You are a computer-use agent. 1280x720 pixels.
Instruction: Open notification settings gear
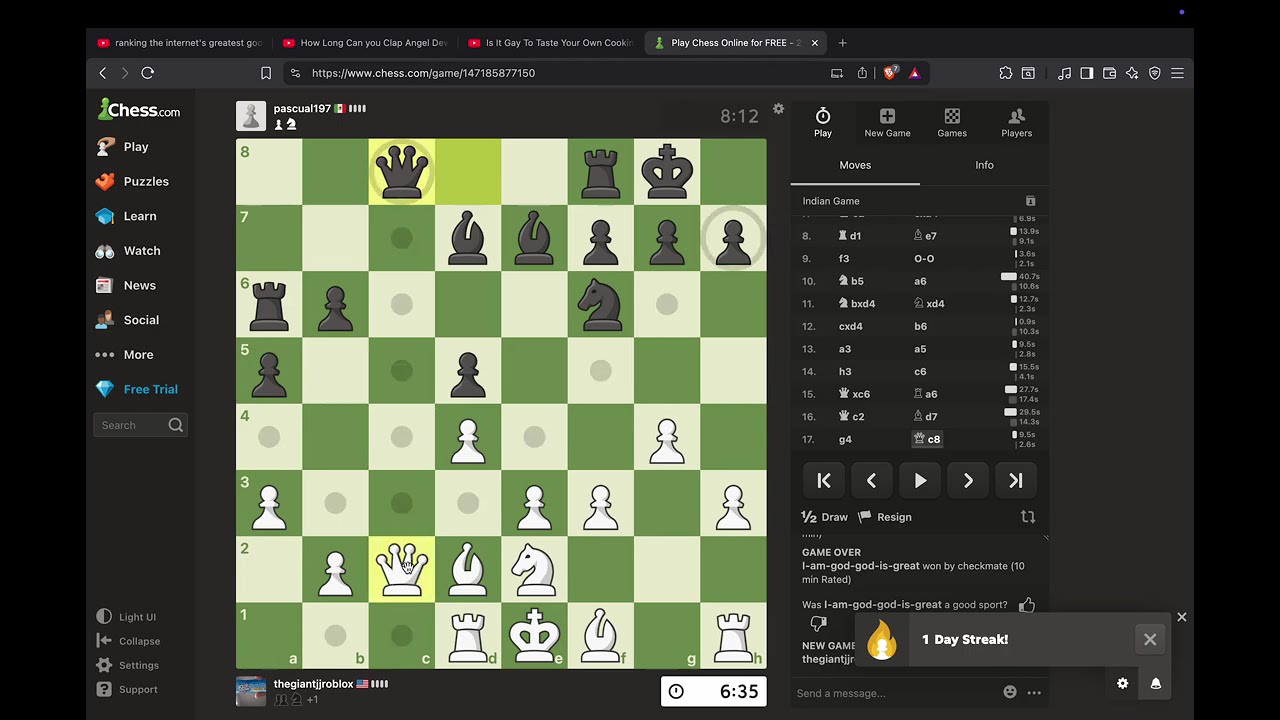[1123, 684]
